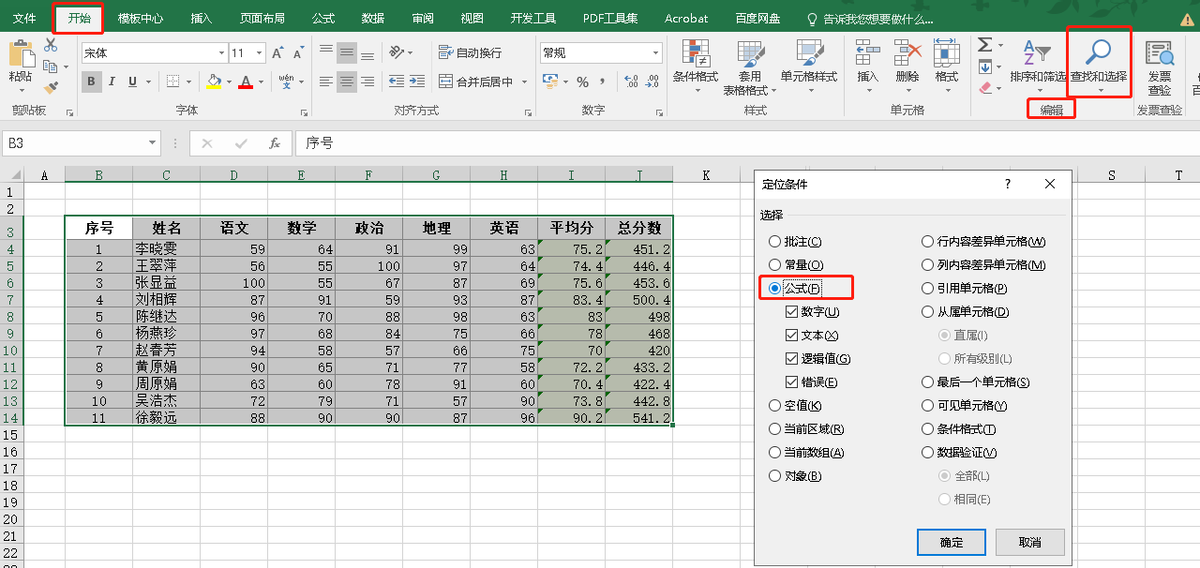Uncheck the 数字 checkbox
The image size is (1200, 568).
pos(792,312)
